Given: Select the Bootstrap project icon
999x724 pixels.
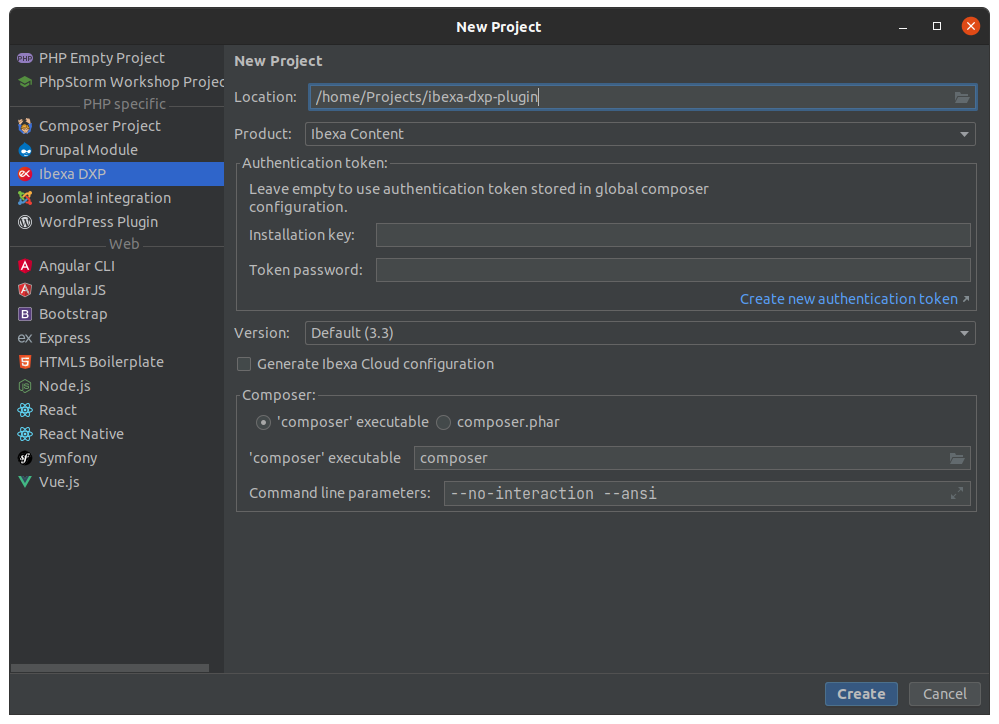Looking at the screenshot, I should pyautogui.click(x=73, y=313).
